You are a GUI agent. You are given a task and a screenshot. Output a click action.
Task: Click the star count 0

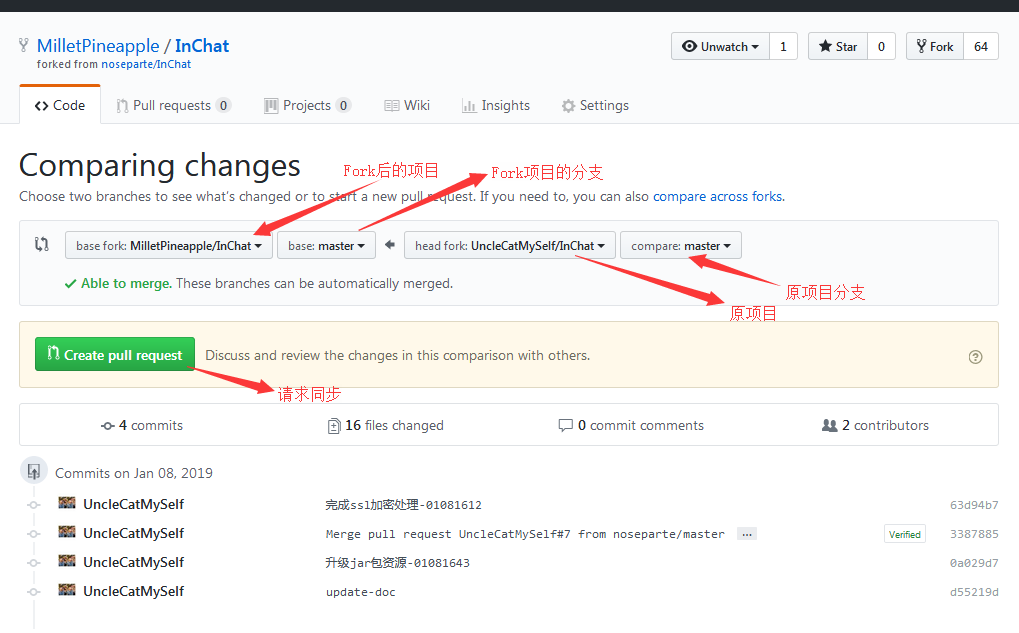click(881, 46)
